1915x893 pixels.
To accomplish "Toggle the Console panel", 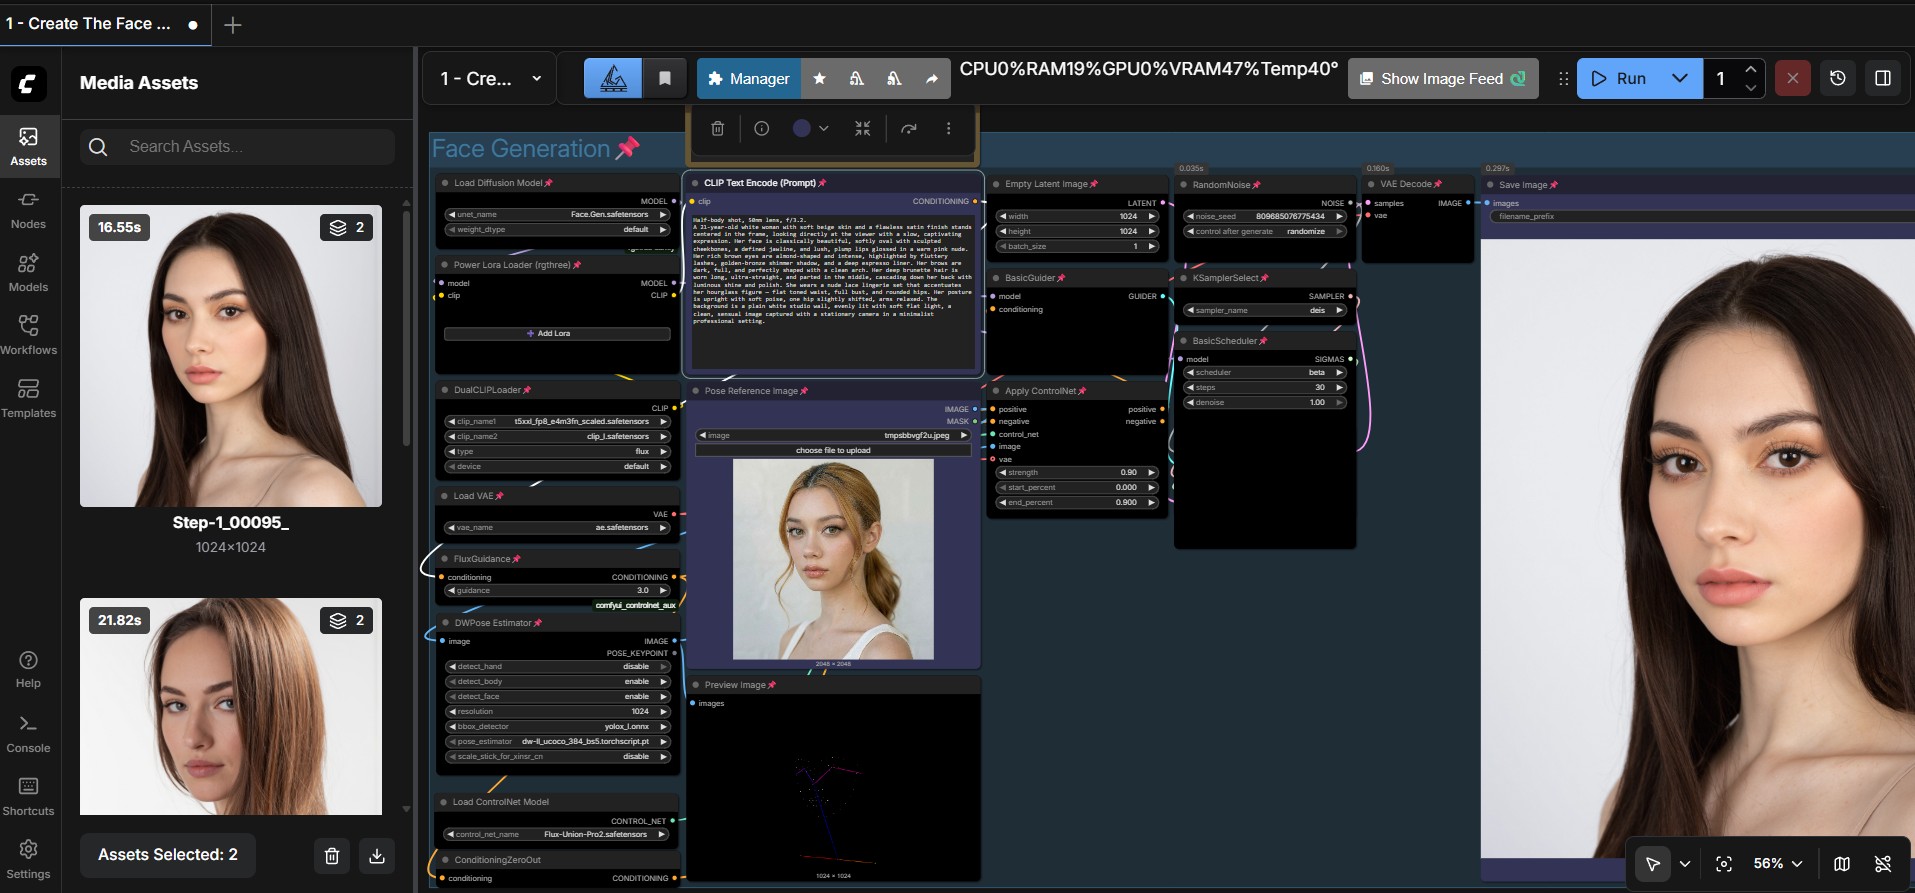I will (x=28, y=734).
